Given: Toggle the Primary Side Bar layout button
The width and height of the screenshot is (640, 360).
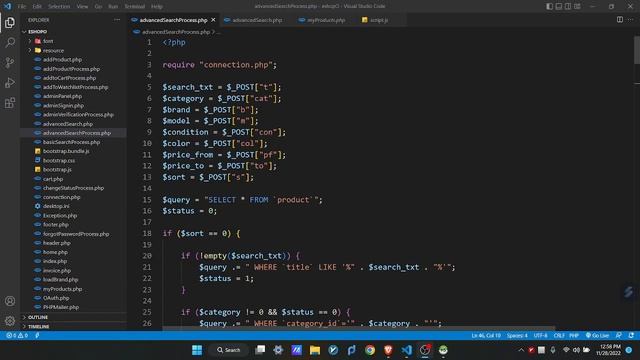Looking at the screenshot, I should pos(550,6).
